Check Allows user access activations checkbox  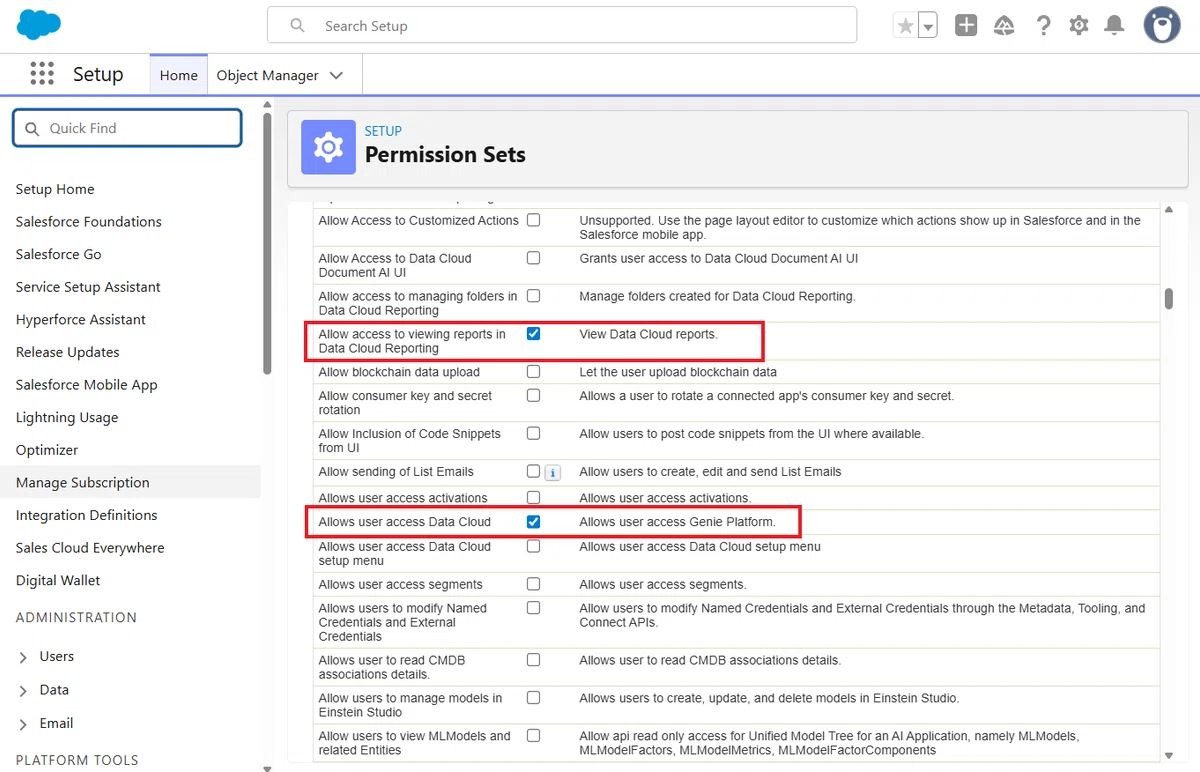click(x=534, y=498)
